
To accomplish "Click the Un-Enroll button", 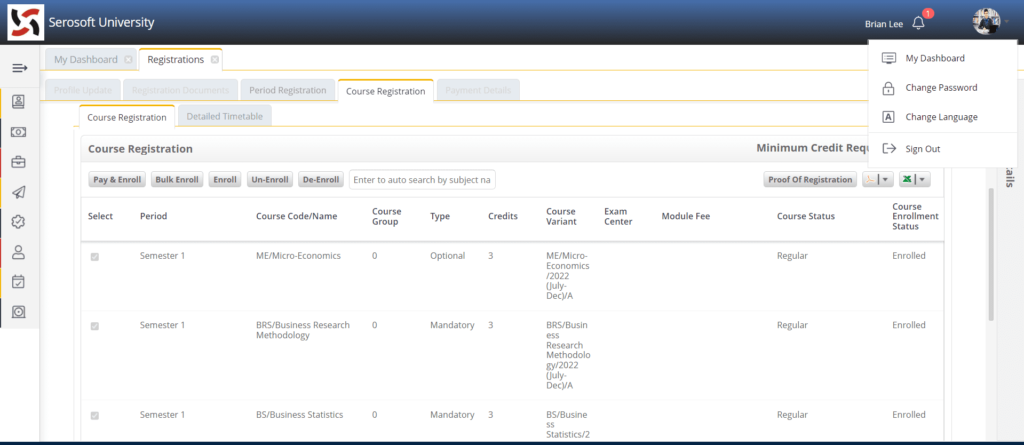I will (x=270, y=180).
